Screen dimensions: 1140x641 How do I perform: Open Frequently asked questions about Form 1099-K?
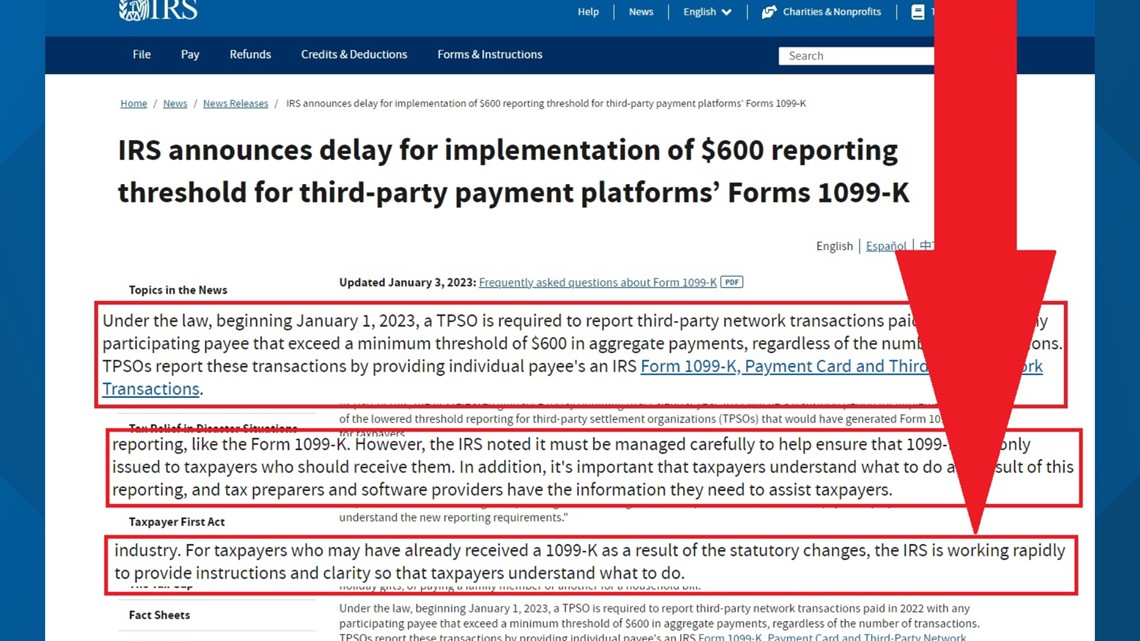[x=598, y=282]
